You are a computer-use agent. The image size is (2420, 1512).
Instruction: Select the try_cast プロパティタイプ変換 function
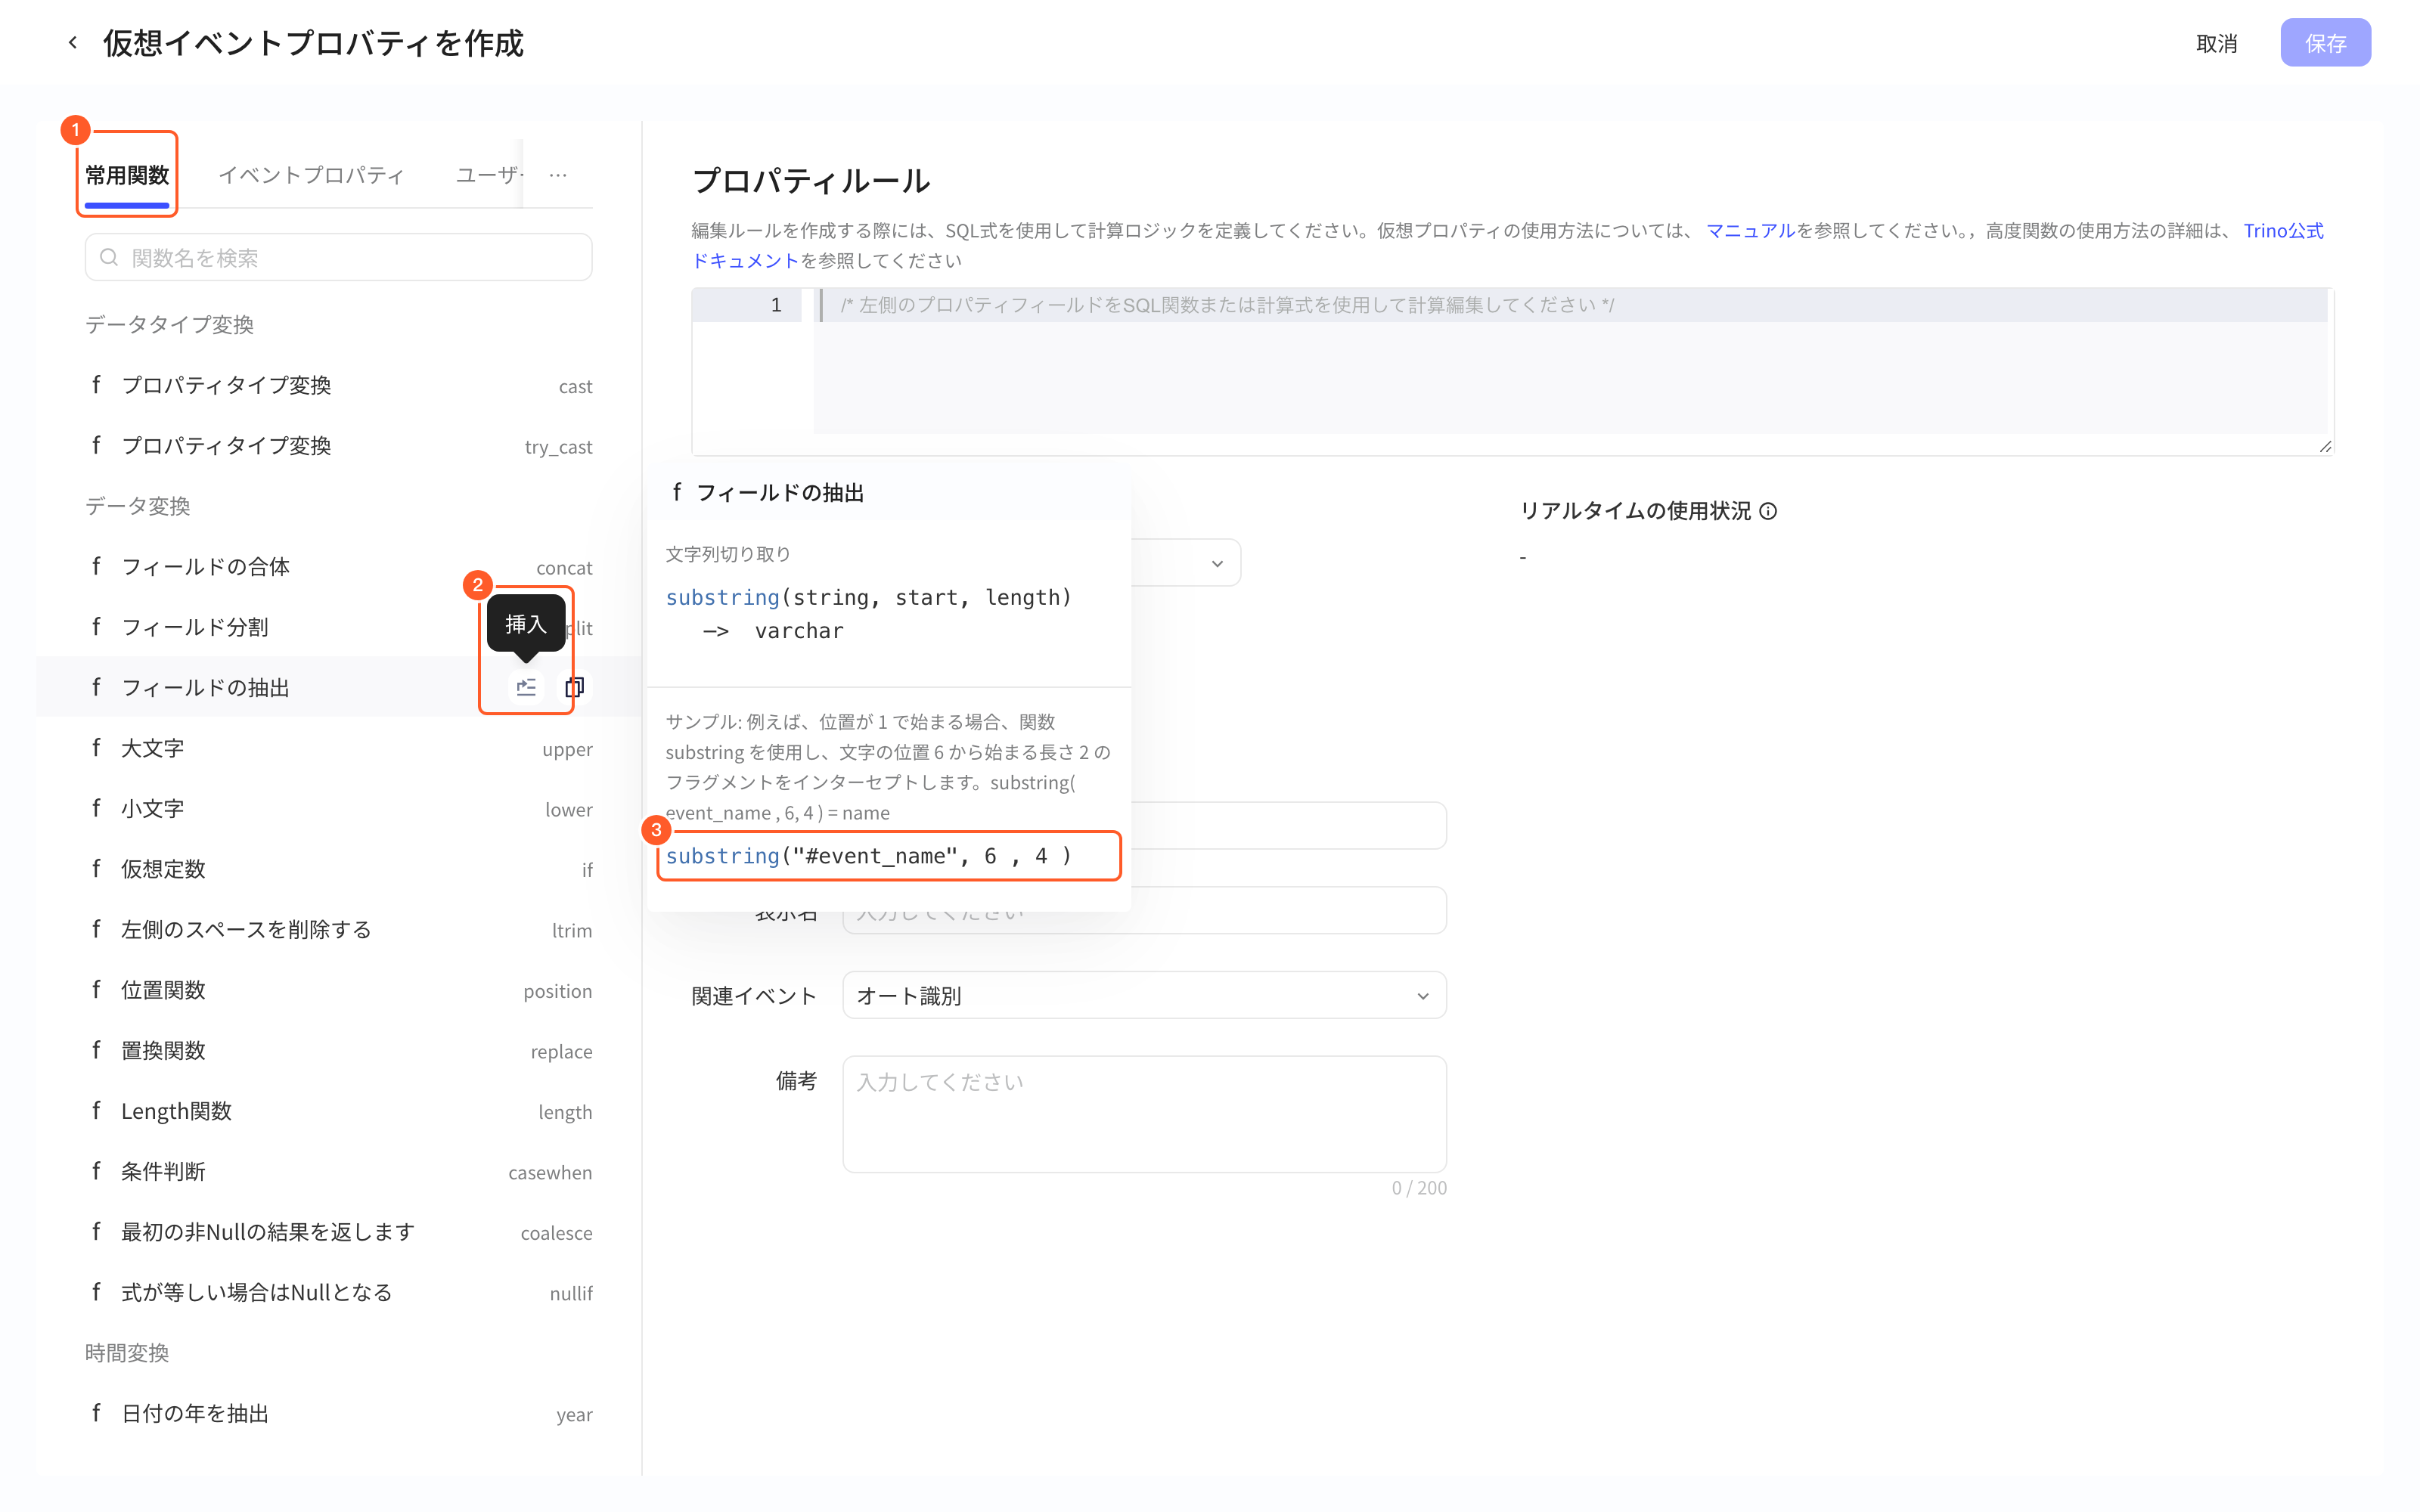point(338,446)
